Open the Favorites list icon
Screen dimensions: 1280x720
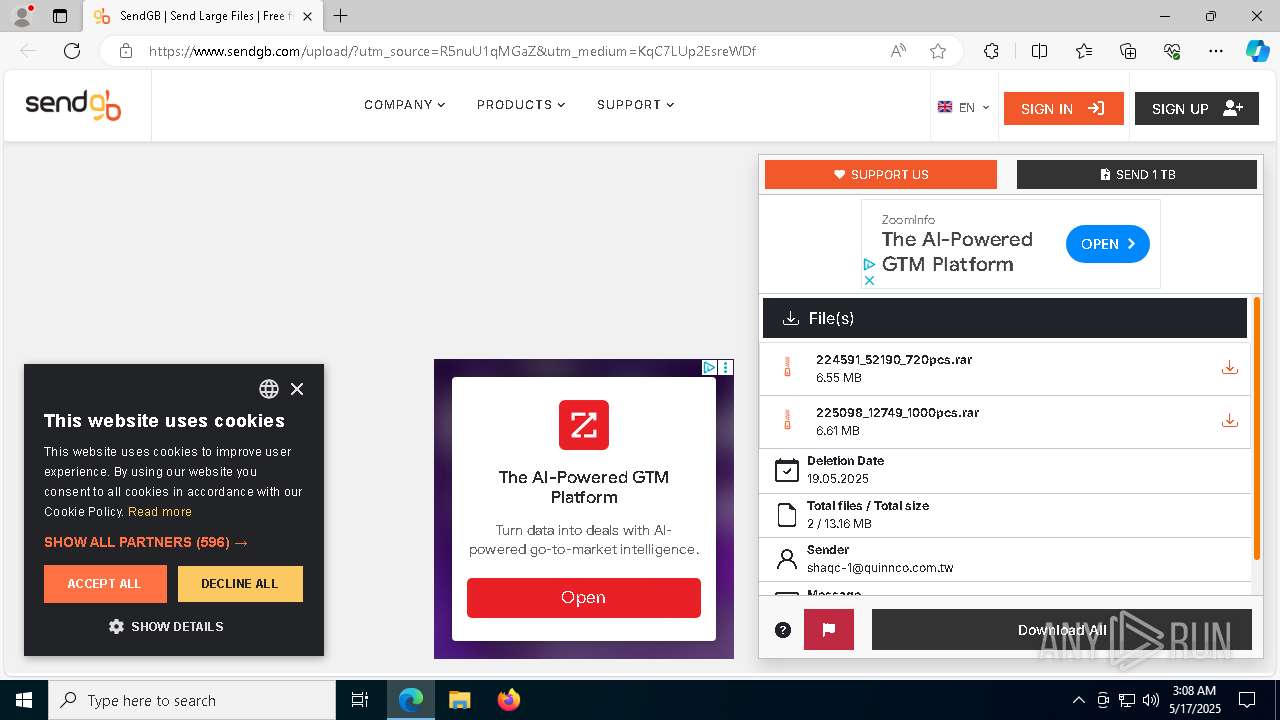(x=1084, y=51)
